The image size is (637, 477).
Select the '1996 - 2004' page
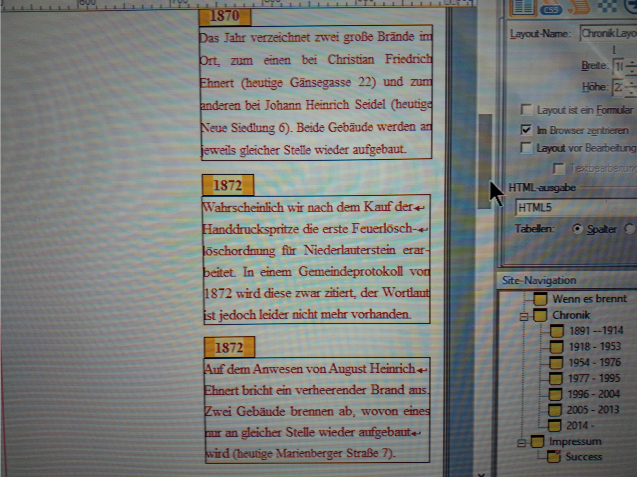click(594, 394)
